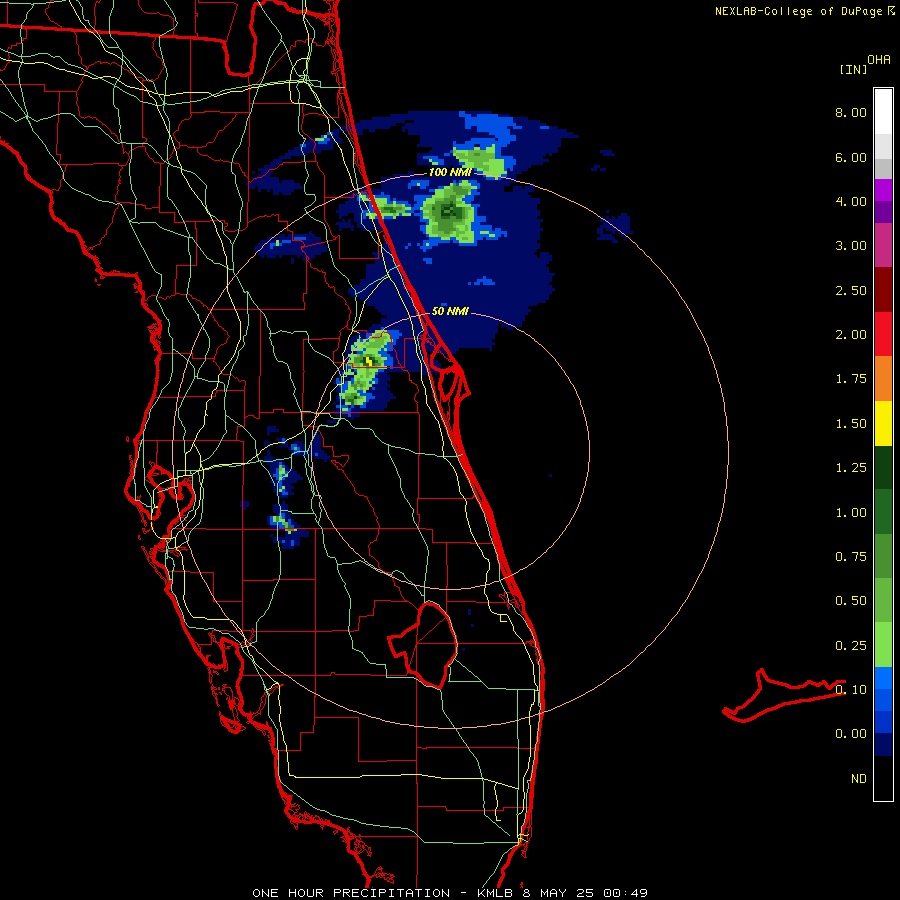Click the 1.75 legend value

[851, 379]
